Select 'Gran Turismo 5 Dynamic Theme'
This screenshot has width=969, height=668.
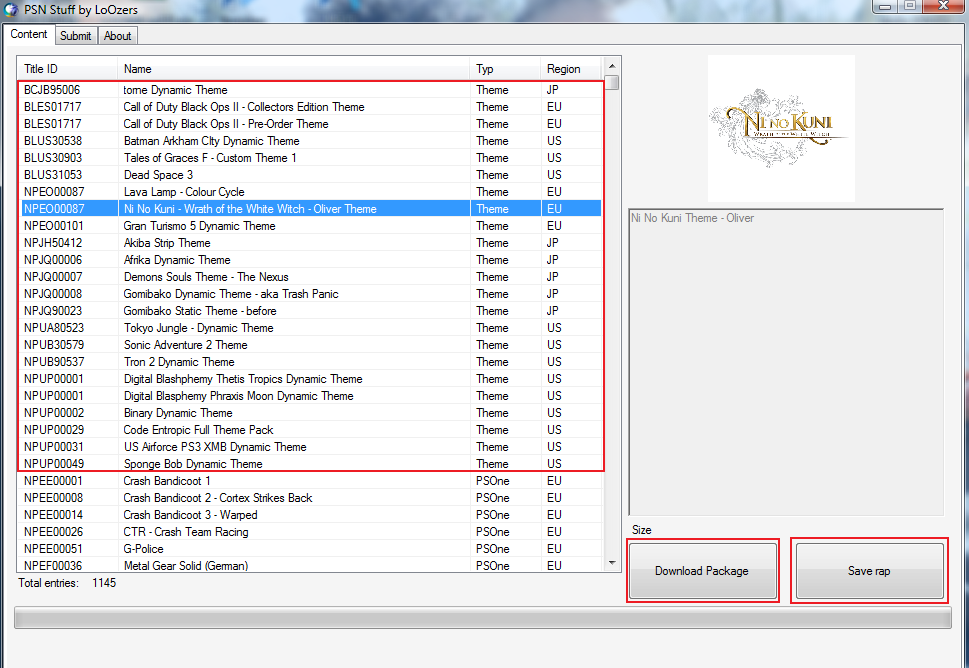point(311,226)
